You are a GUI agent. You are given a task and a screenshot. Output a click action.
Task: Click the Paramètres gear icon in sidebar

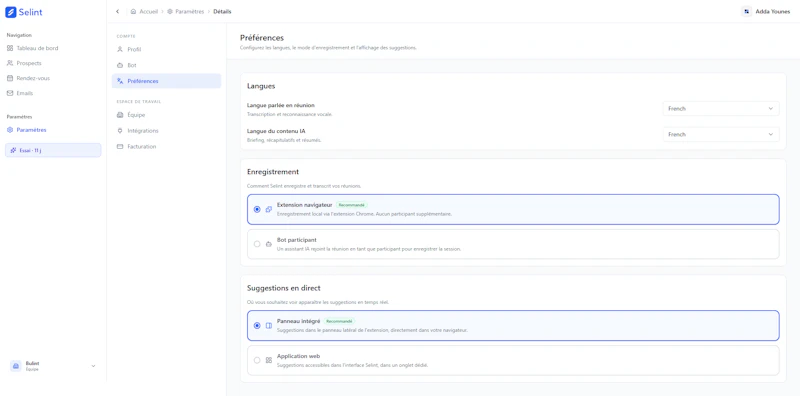click(10, 130)
